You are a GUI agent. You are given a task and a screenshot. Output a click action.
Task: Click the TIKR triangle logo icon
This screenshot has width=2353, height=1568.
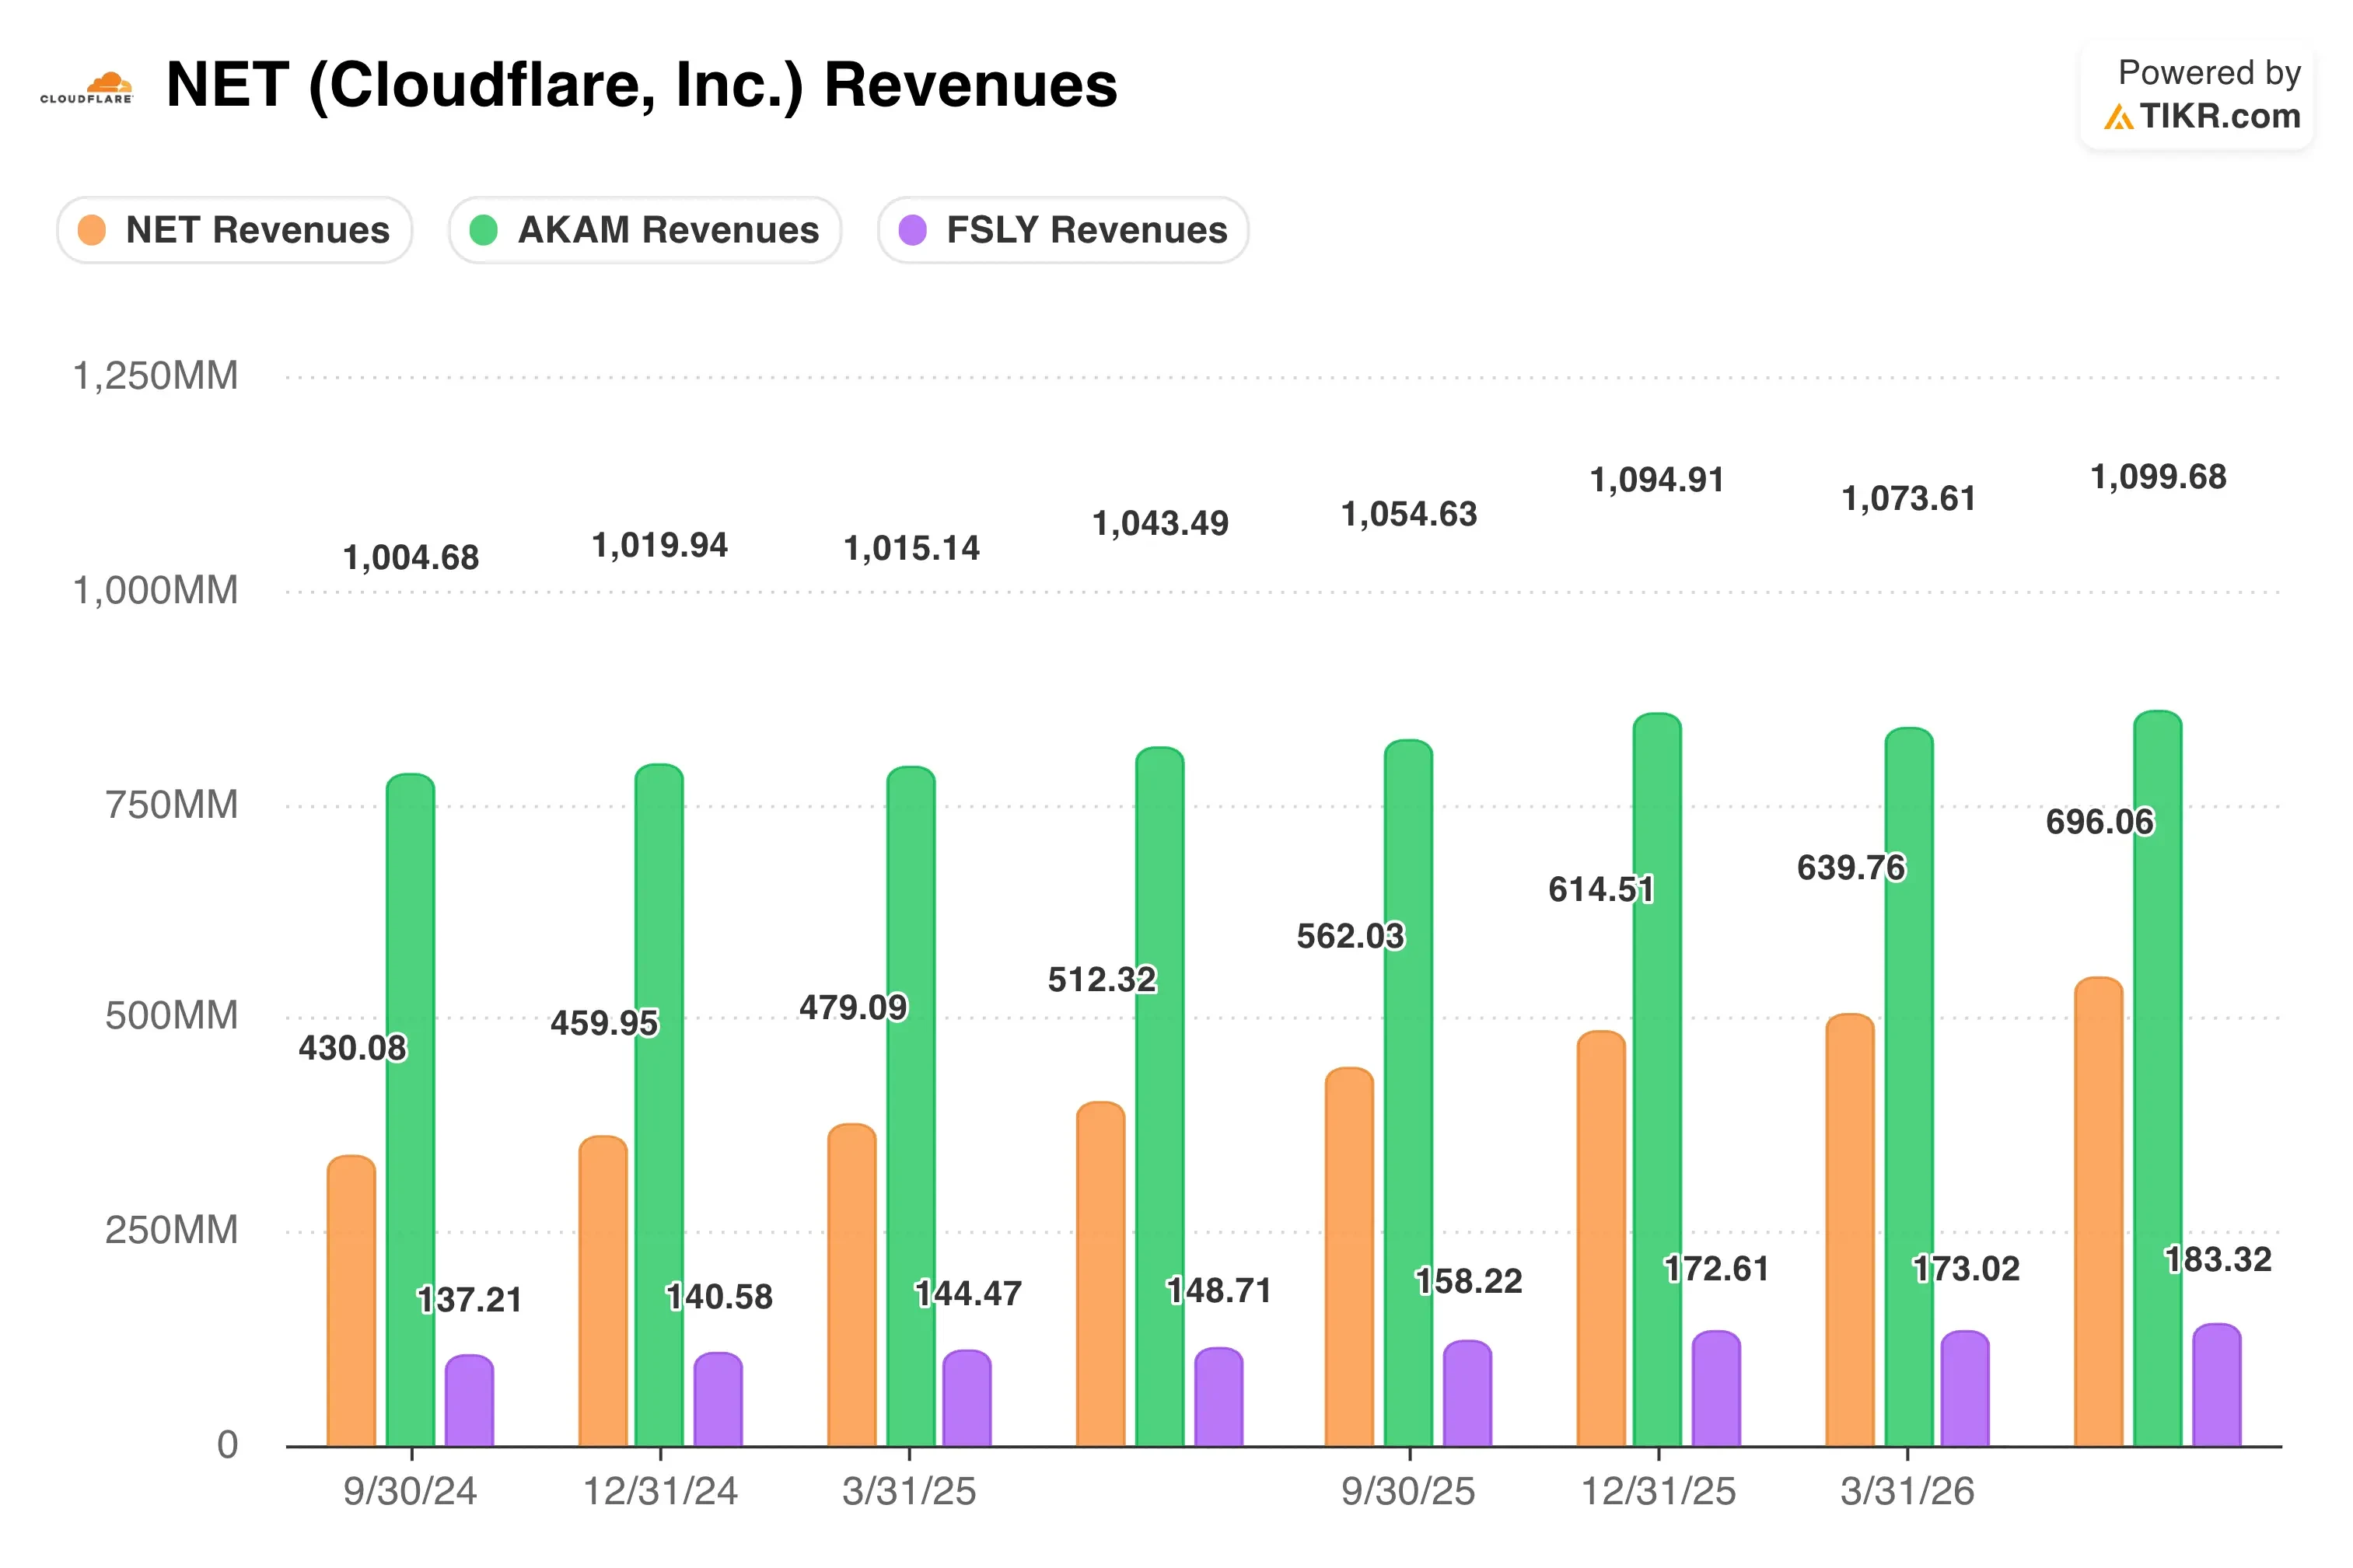coord(2117,117)
